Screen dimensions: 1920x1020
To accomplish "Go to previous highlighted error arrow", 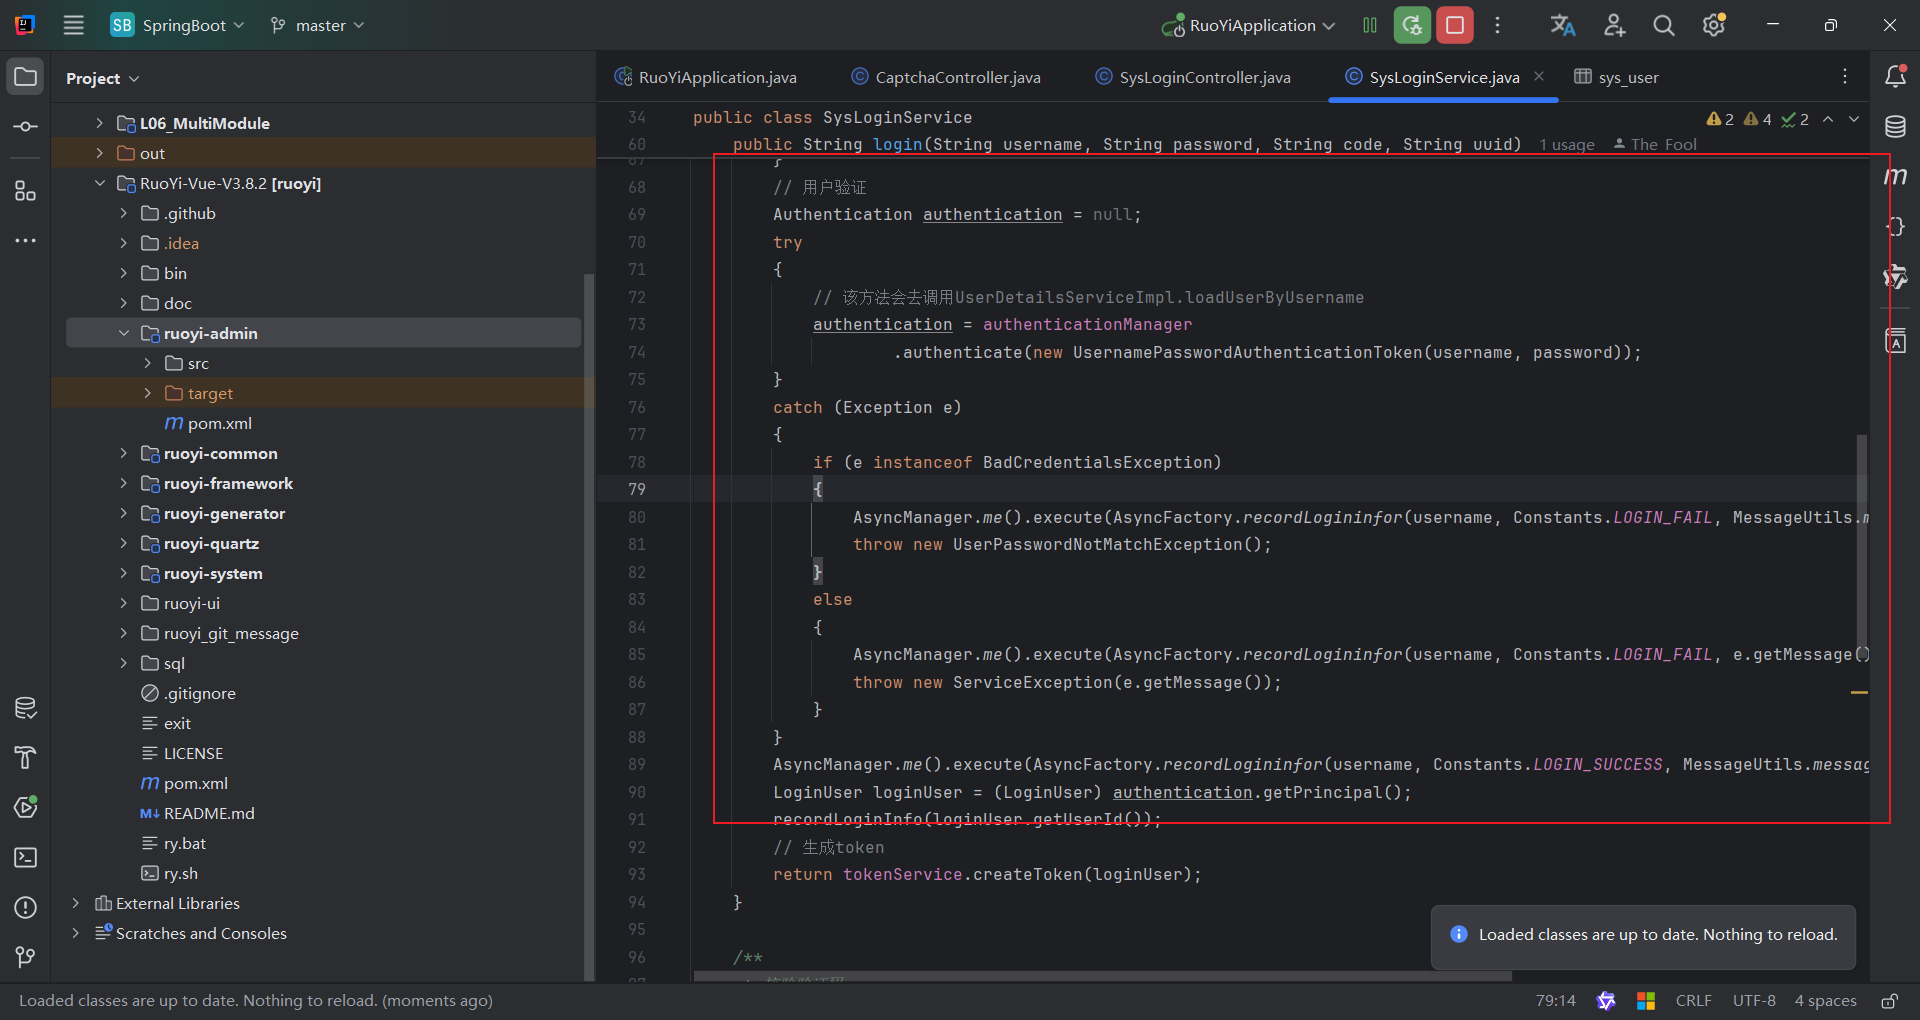I will [1828, 119].
